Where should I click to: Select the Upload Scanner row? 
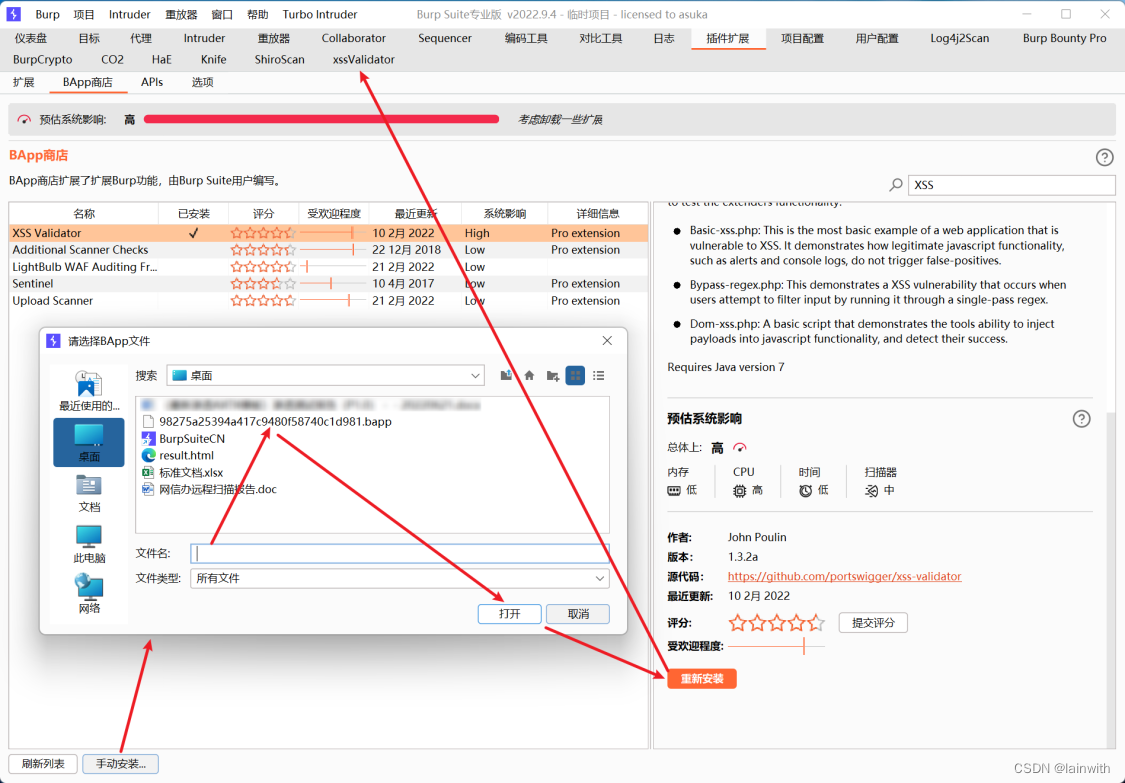coord(329,301)
